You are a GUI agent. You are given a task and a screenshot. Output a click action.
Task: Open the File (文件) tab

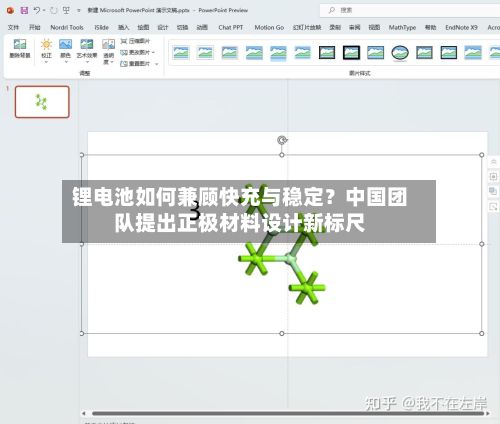13,27
